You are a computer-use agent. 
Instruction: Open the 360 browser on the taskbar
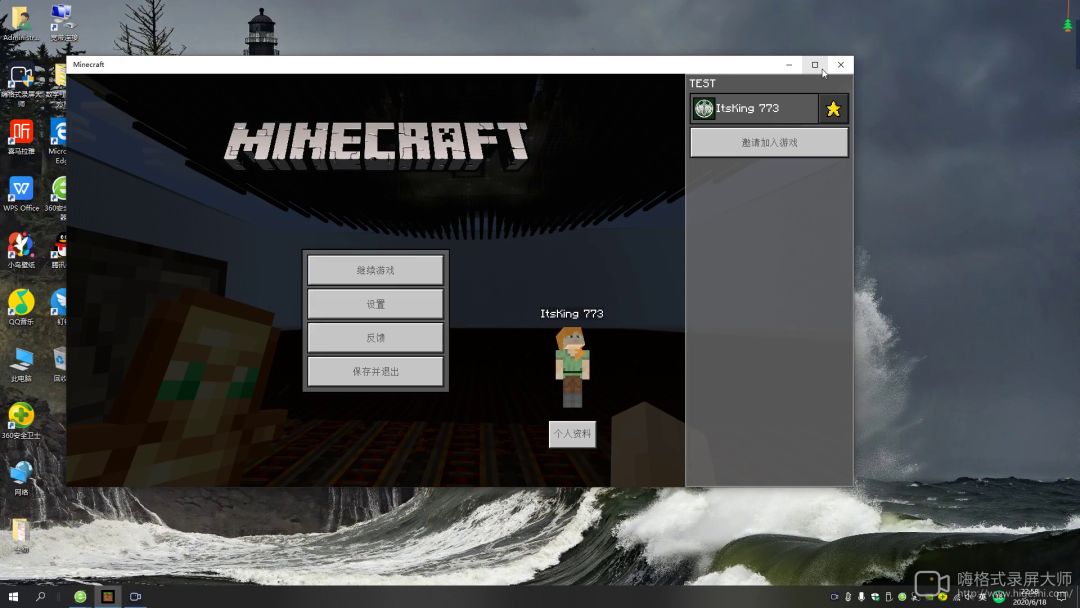tap(80, 597)
